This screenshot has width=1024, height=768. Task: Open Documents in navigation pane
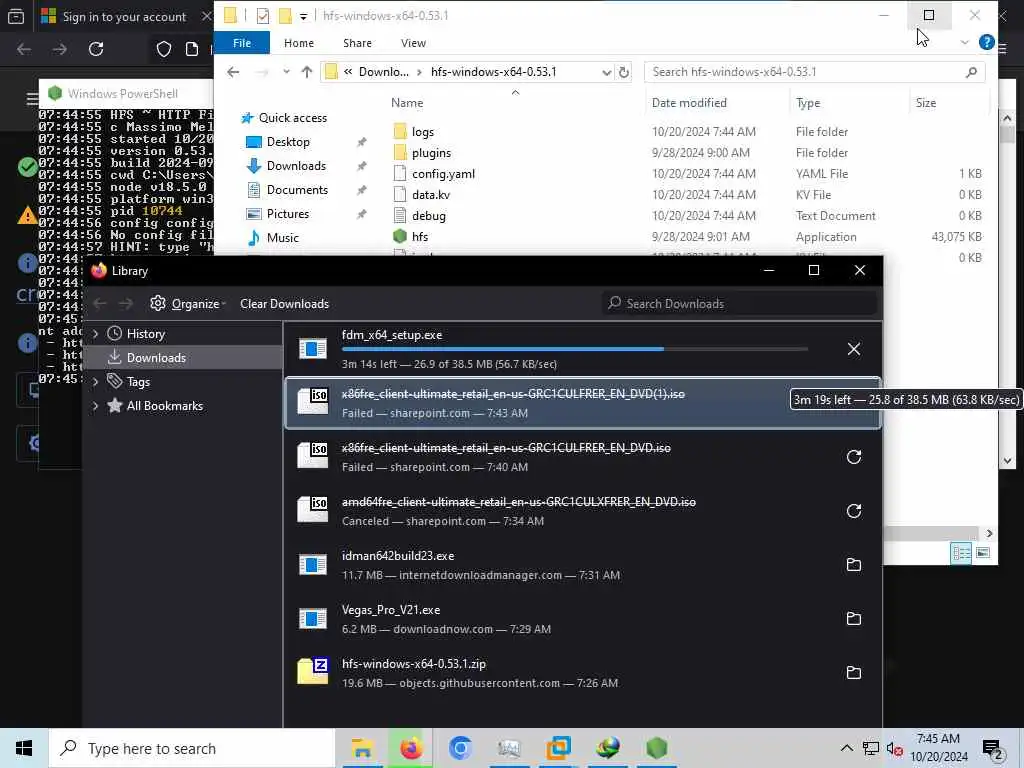(x=296, y=189)
